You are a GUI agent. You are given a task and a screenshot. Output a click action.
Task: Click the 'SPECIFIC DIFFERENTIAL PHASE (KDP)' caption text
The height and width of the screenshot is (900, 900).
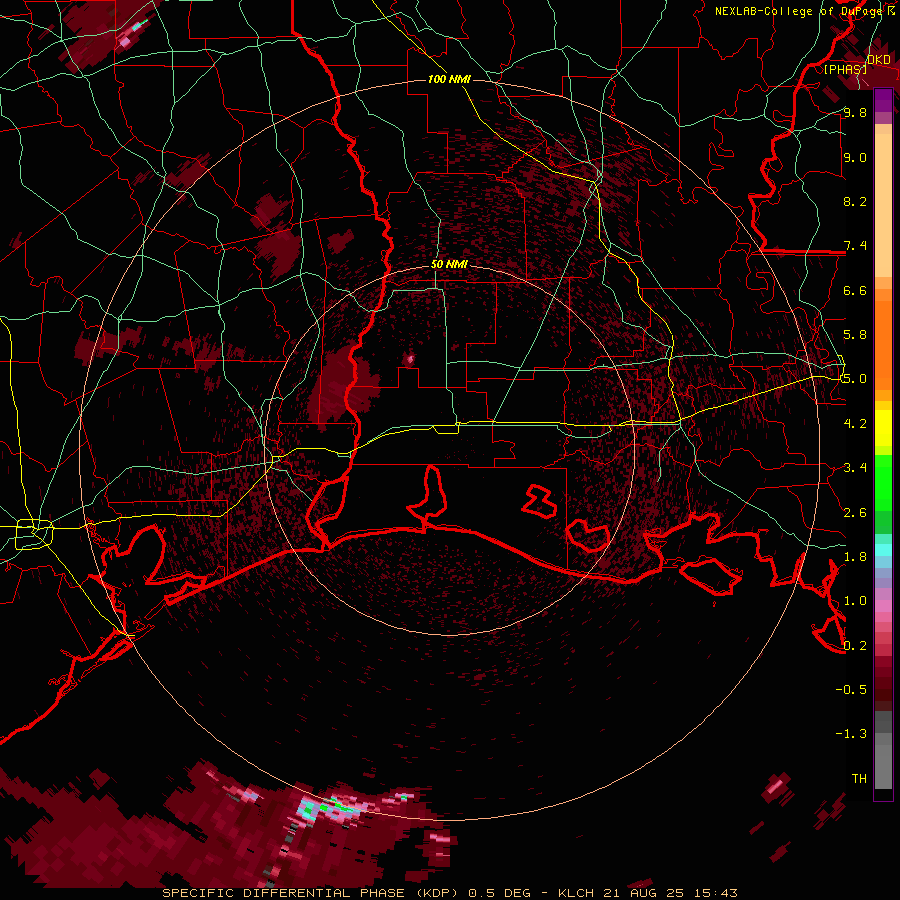point(310,893)
